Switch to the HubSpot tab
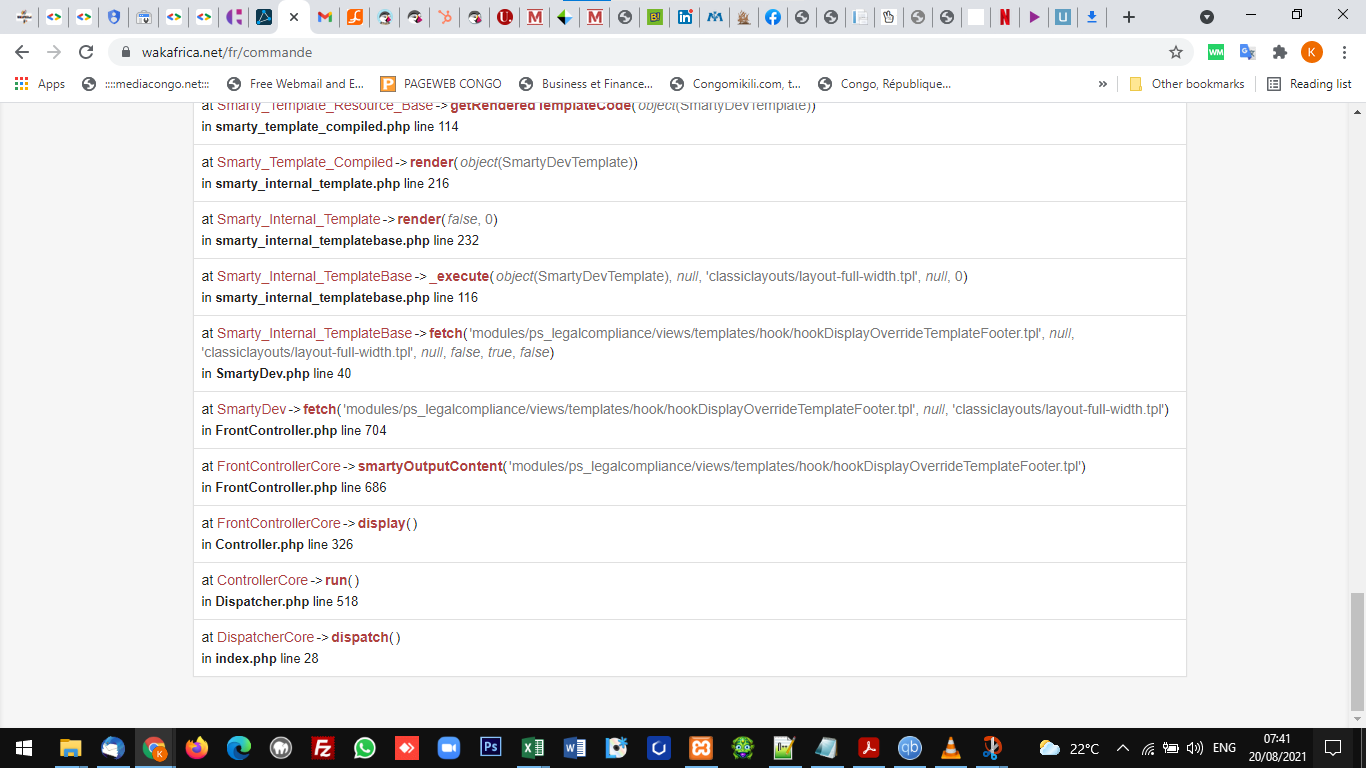The width and height of the screenshot is (1366, 768). [x=444, y=17]
